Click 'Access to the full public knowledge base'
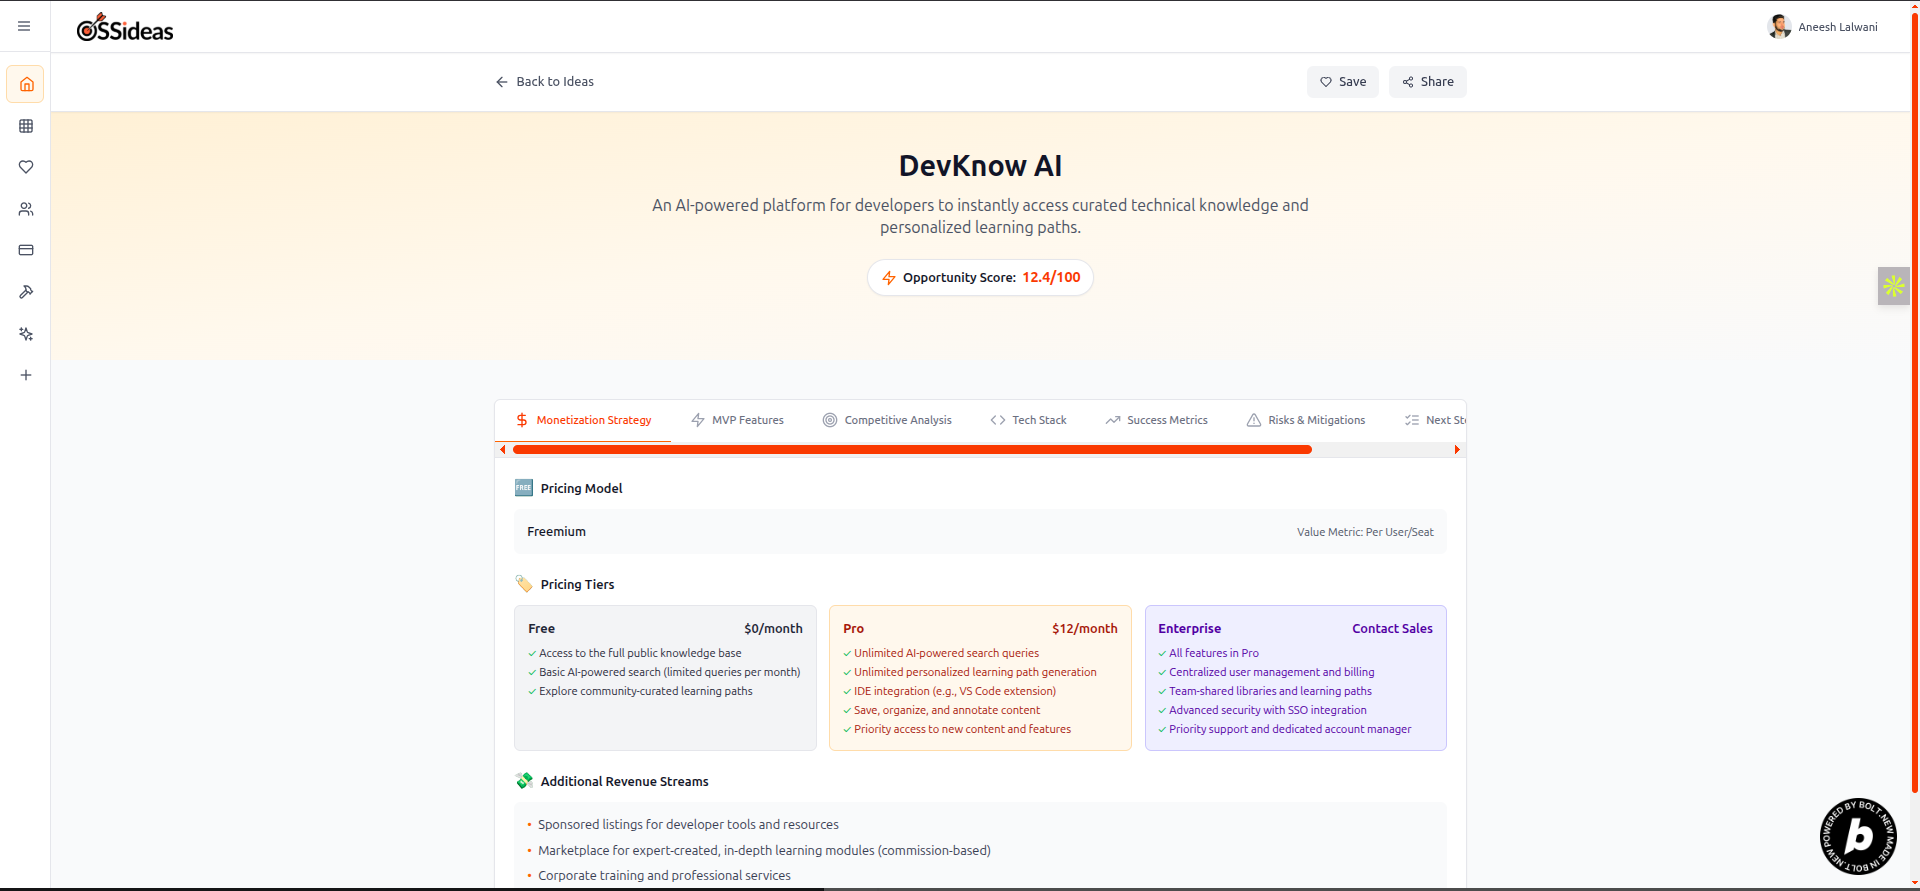Image resolution: width=1920 pixels, height=891 pixels. [640, 653]
